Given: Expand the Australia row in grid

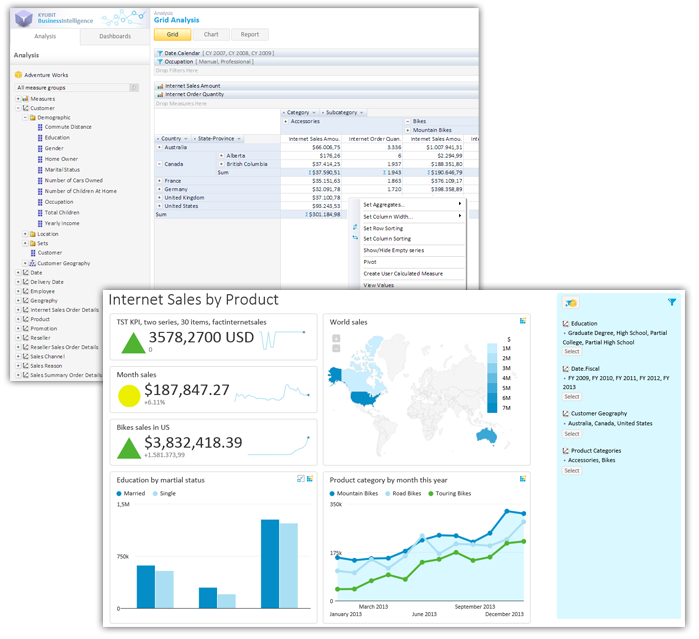Looking at the screenshot, I should (158, 147).
